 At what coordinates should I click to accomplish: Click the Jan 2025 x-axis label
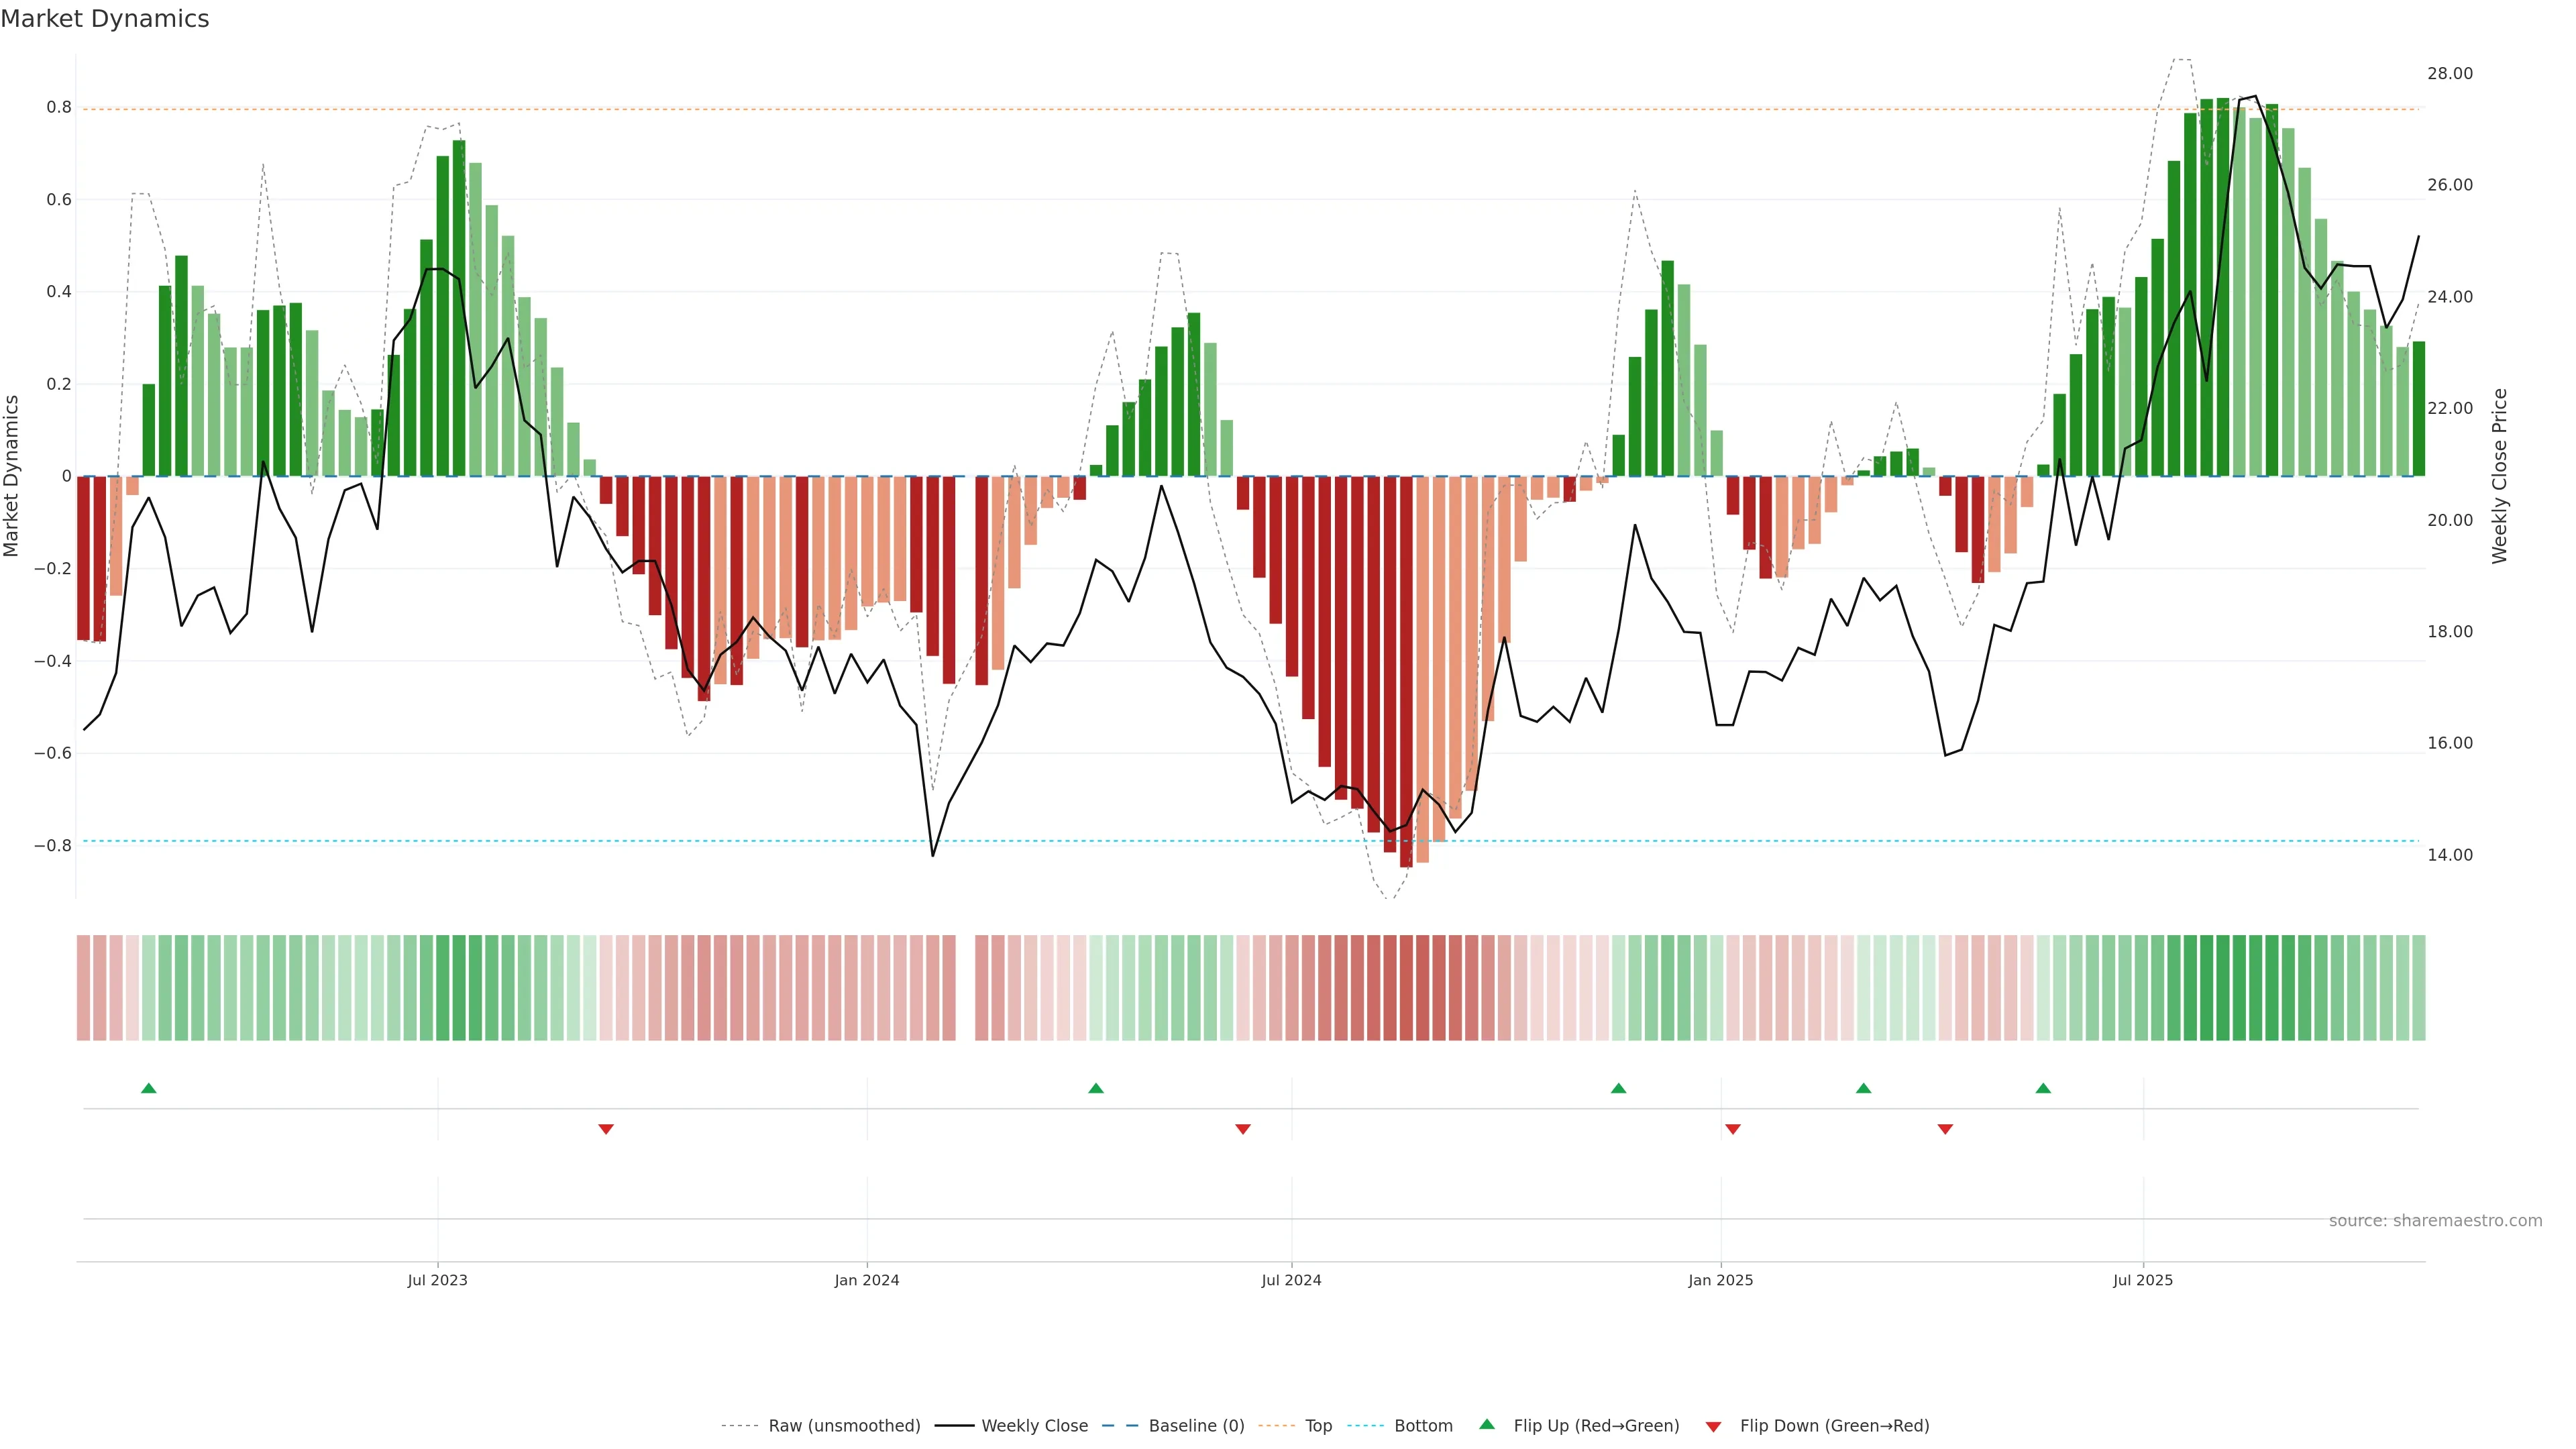coord(1720,1280)
